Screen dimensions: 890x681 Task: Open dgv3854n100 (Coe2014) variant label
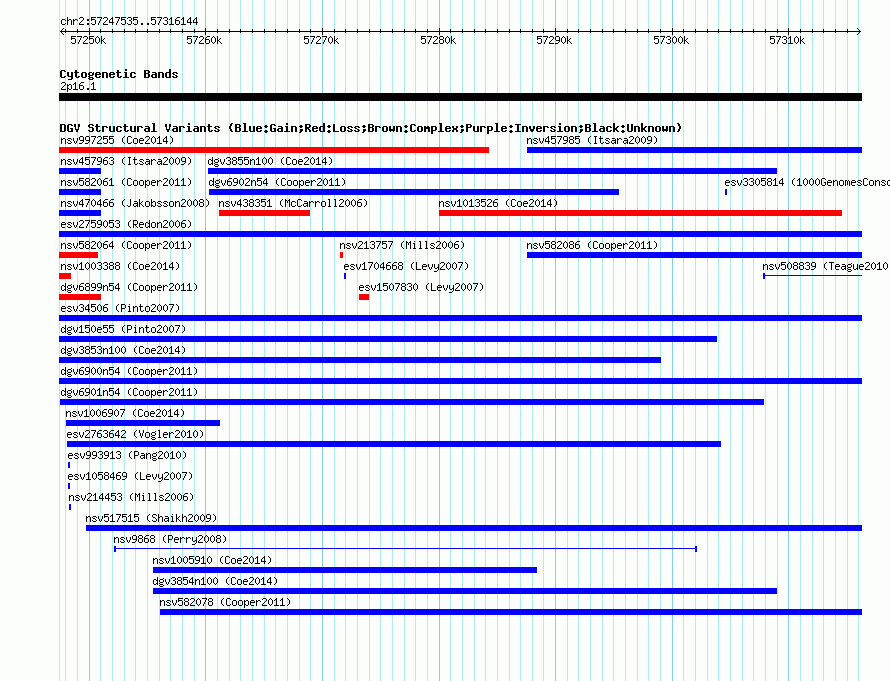pyautogui.click(x=215, y=581)
